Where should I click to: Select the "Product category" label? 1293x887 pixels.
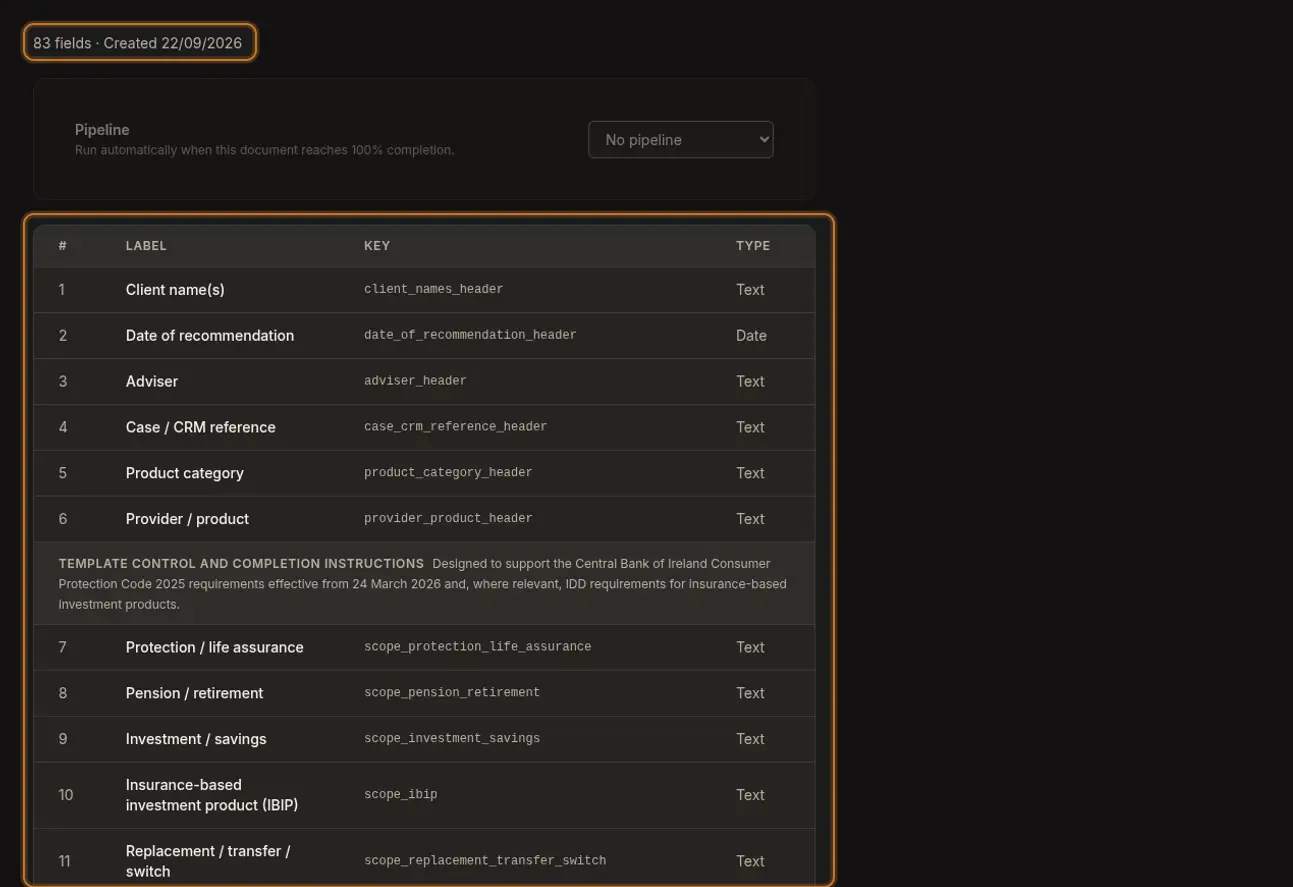coord(185,474)
